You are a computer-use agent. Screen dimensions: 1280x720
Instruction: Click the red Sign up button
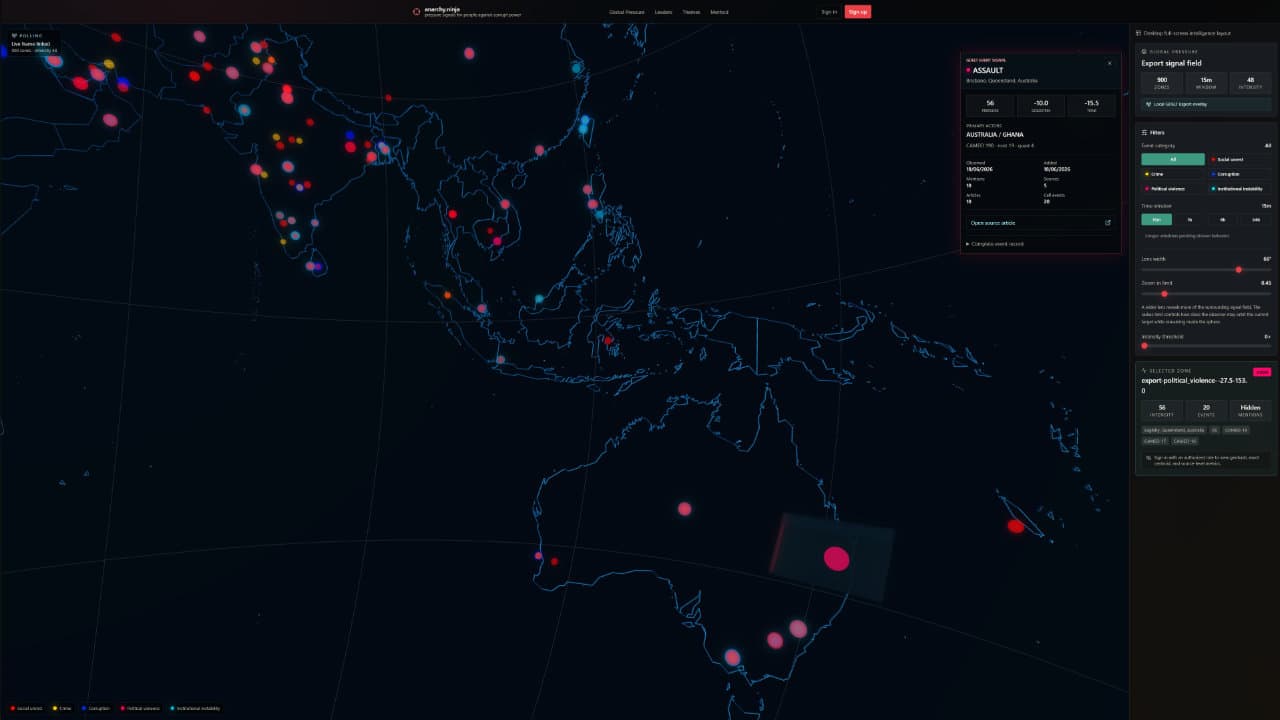point(857,12)
